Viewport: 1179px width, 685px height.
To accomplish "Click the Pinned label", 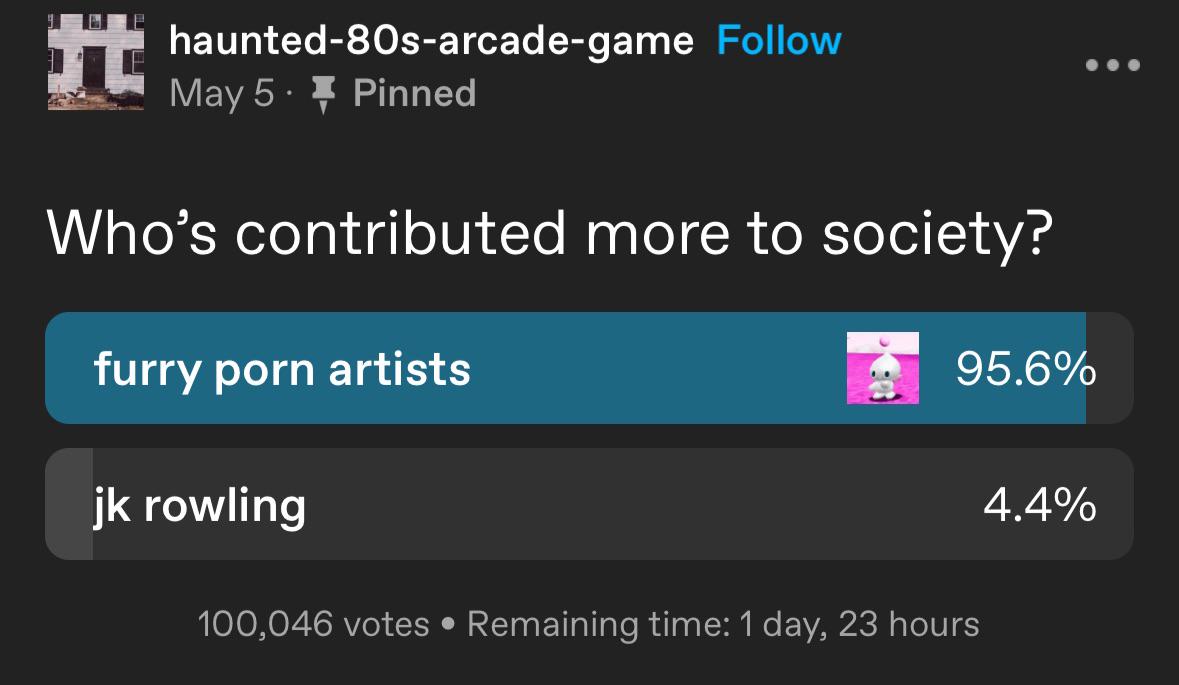I will point(414,93).
